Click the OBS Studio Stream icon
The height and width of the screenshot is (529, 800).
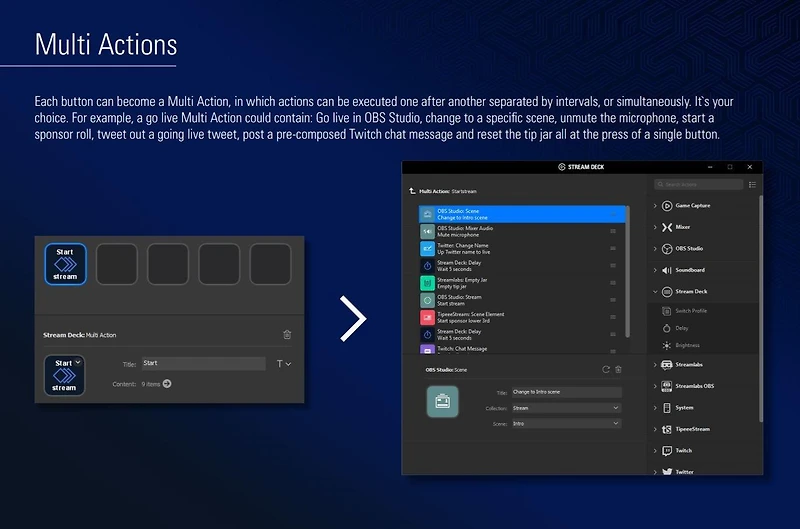(x=428, y=300)
